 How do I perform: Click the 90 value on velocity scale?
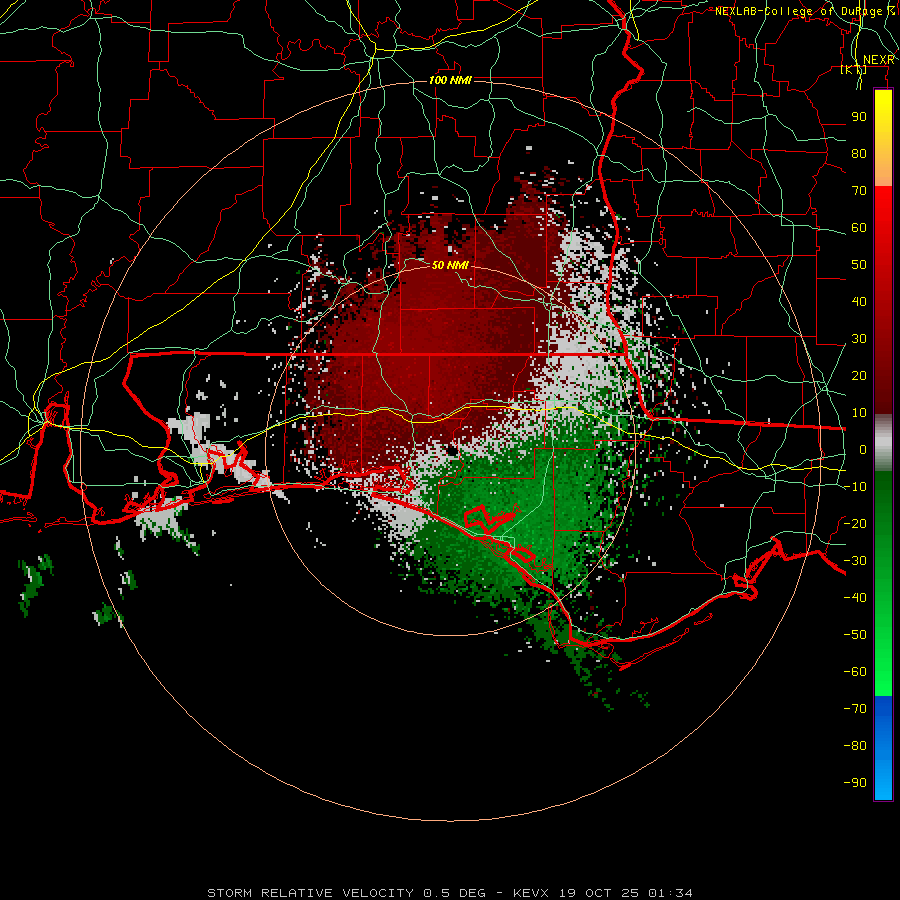click(859, 117)
